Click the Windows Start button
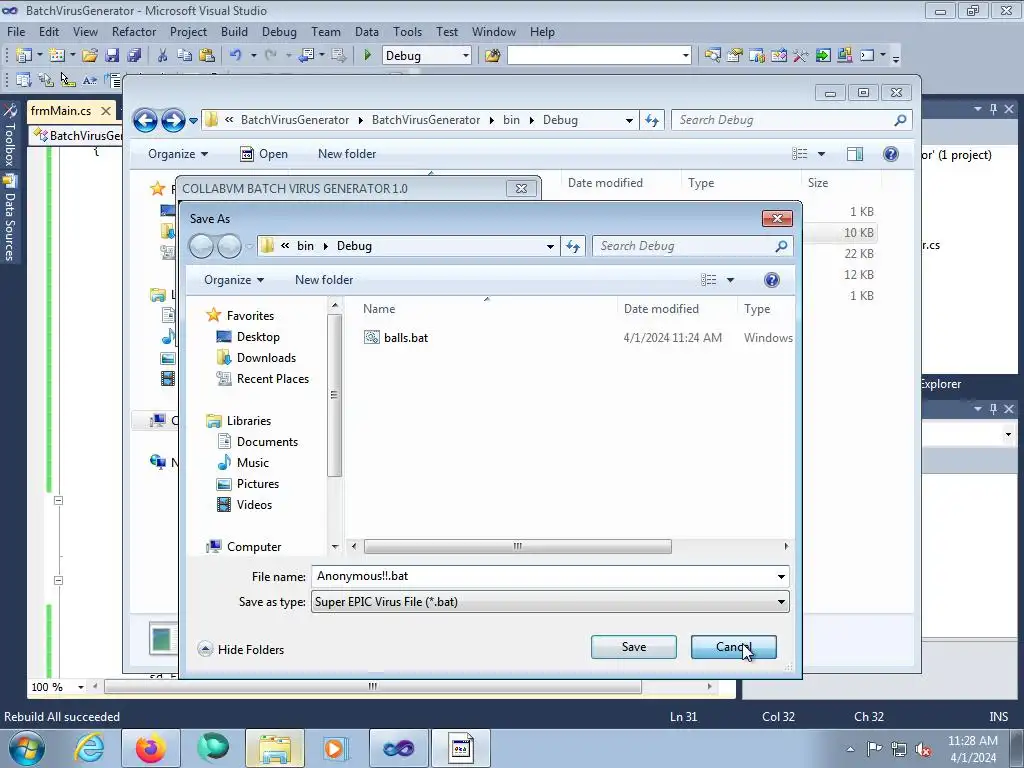The image size is (1024, 768). click(27, 748)
